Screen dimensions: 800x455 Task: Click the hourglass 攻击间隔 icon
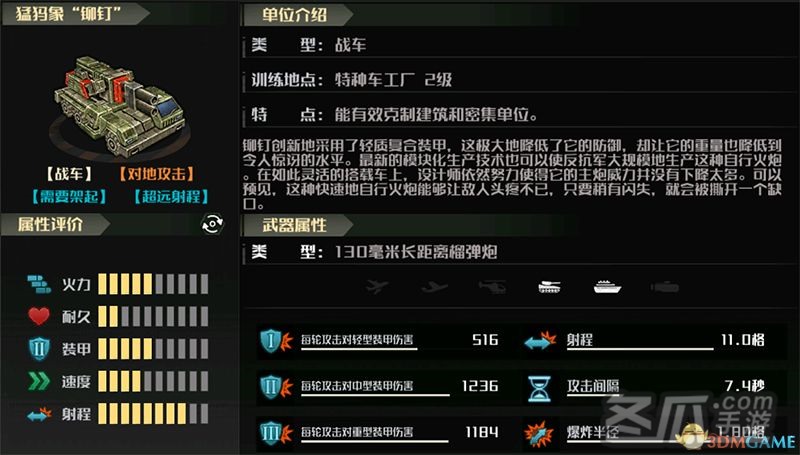(539, 388)
